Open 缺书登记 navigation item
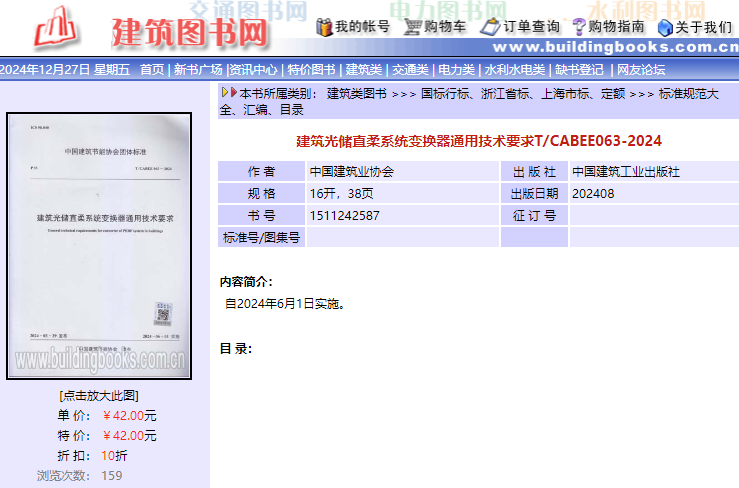The image size is (739, 488). click(579, 70)
